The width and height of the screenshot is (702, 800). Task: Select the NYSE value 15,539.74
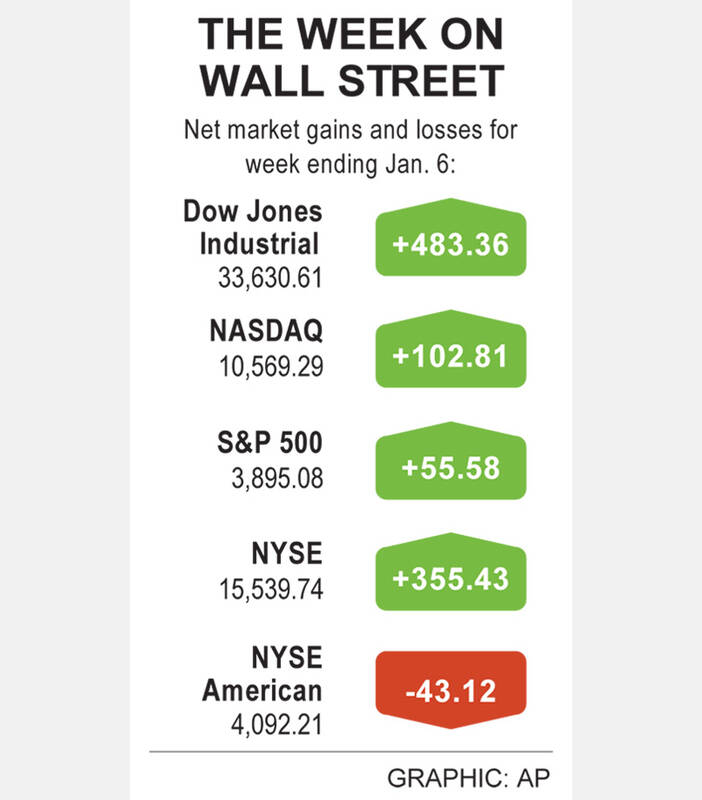271,589
